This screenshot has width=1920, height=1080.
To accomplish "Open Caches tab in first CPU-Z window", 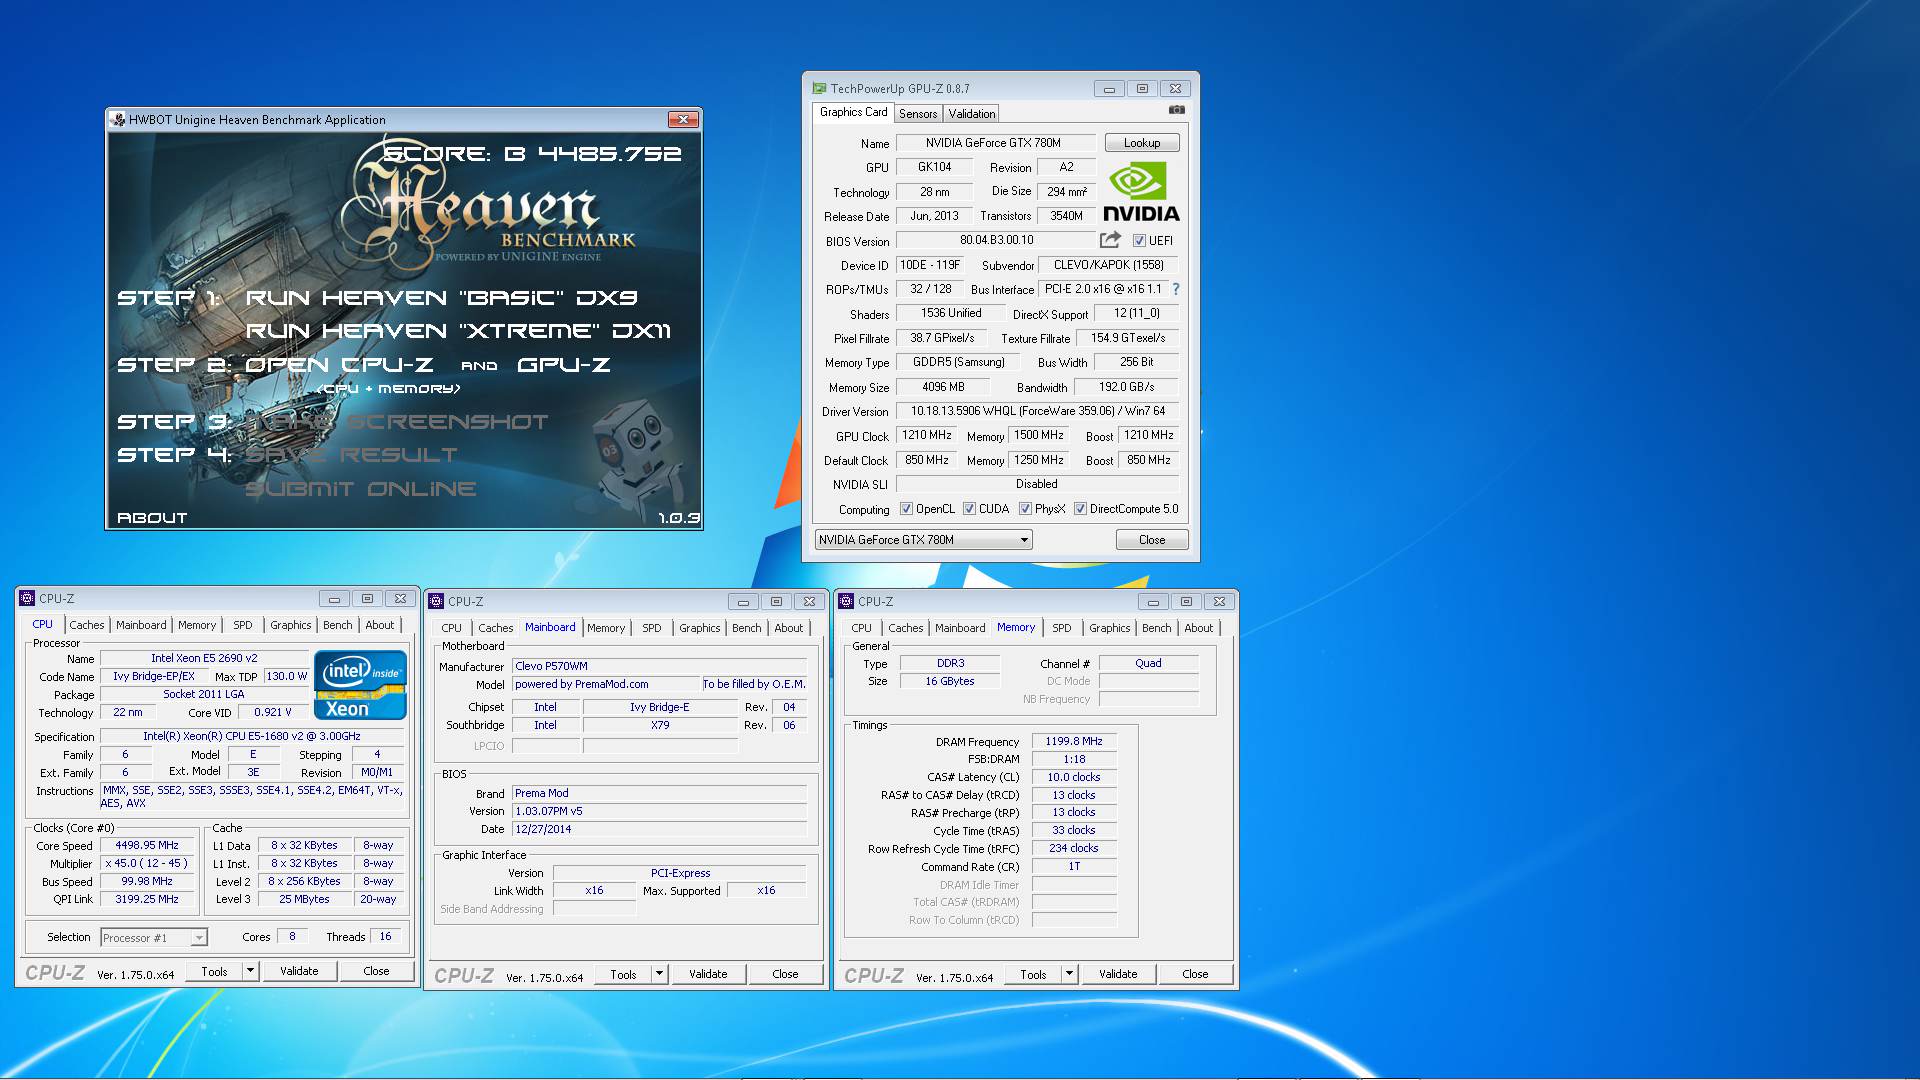I will point(87,625).
